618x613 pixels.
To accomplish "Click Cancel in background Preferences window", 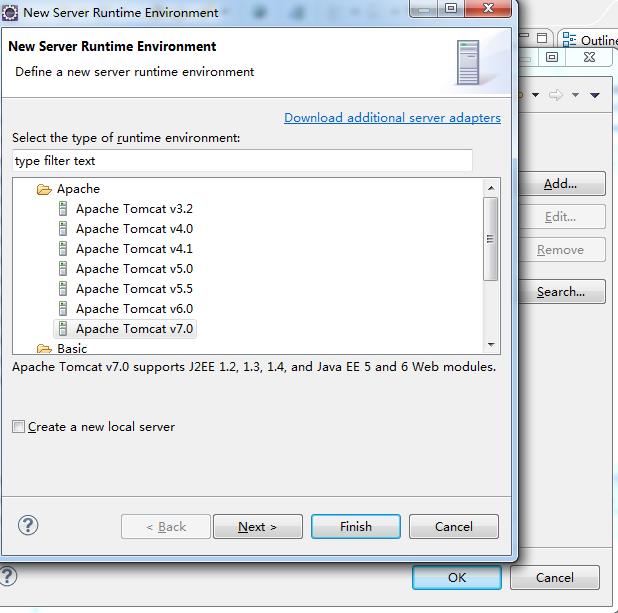I will 555,578.
